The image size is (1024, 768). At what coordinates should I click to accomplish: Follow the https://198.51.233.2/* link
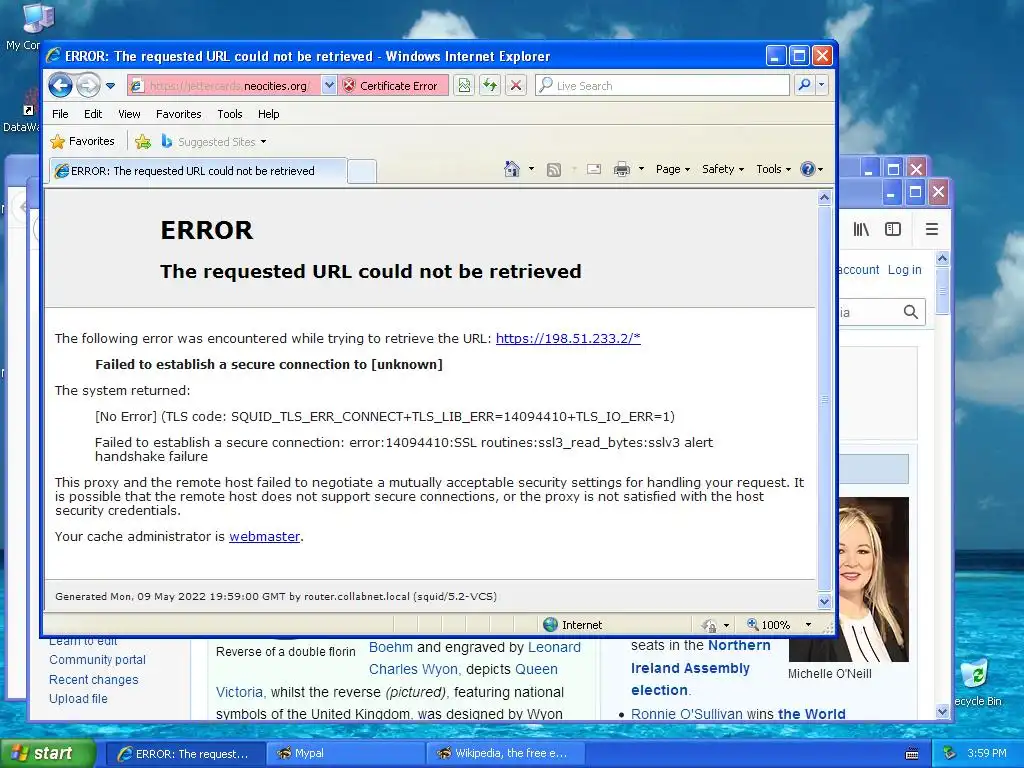point(568,338)
